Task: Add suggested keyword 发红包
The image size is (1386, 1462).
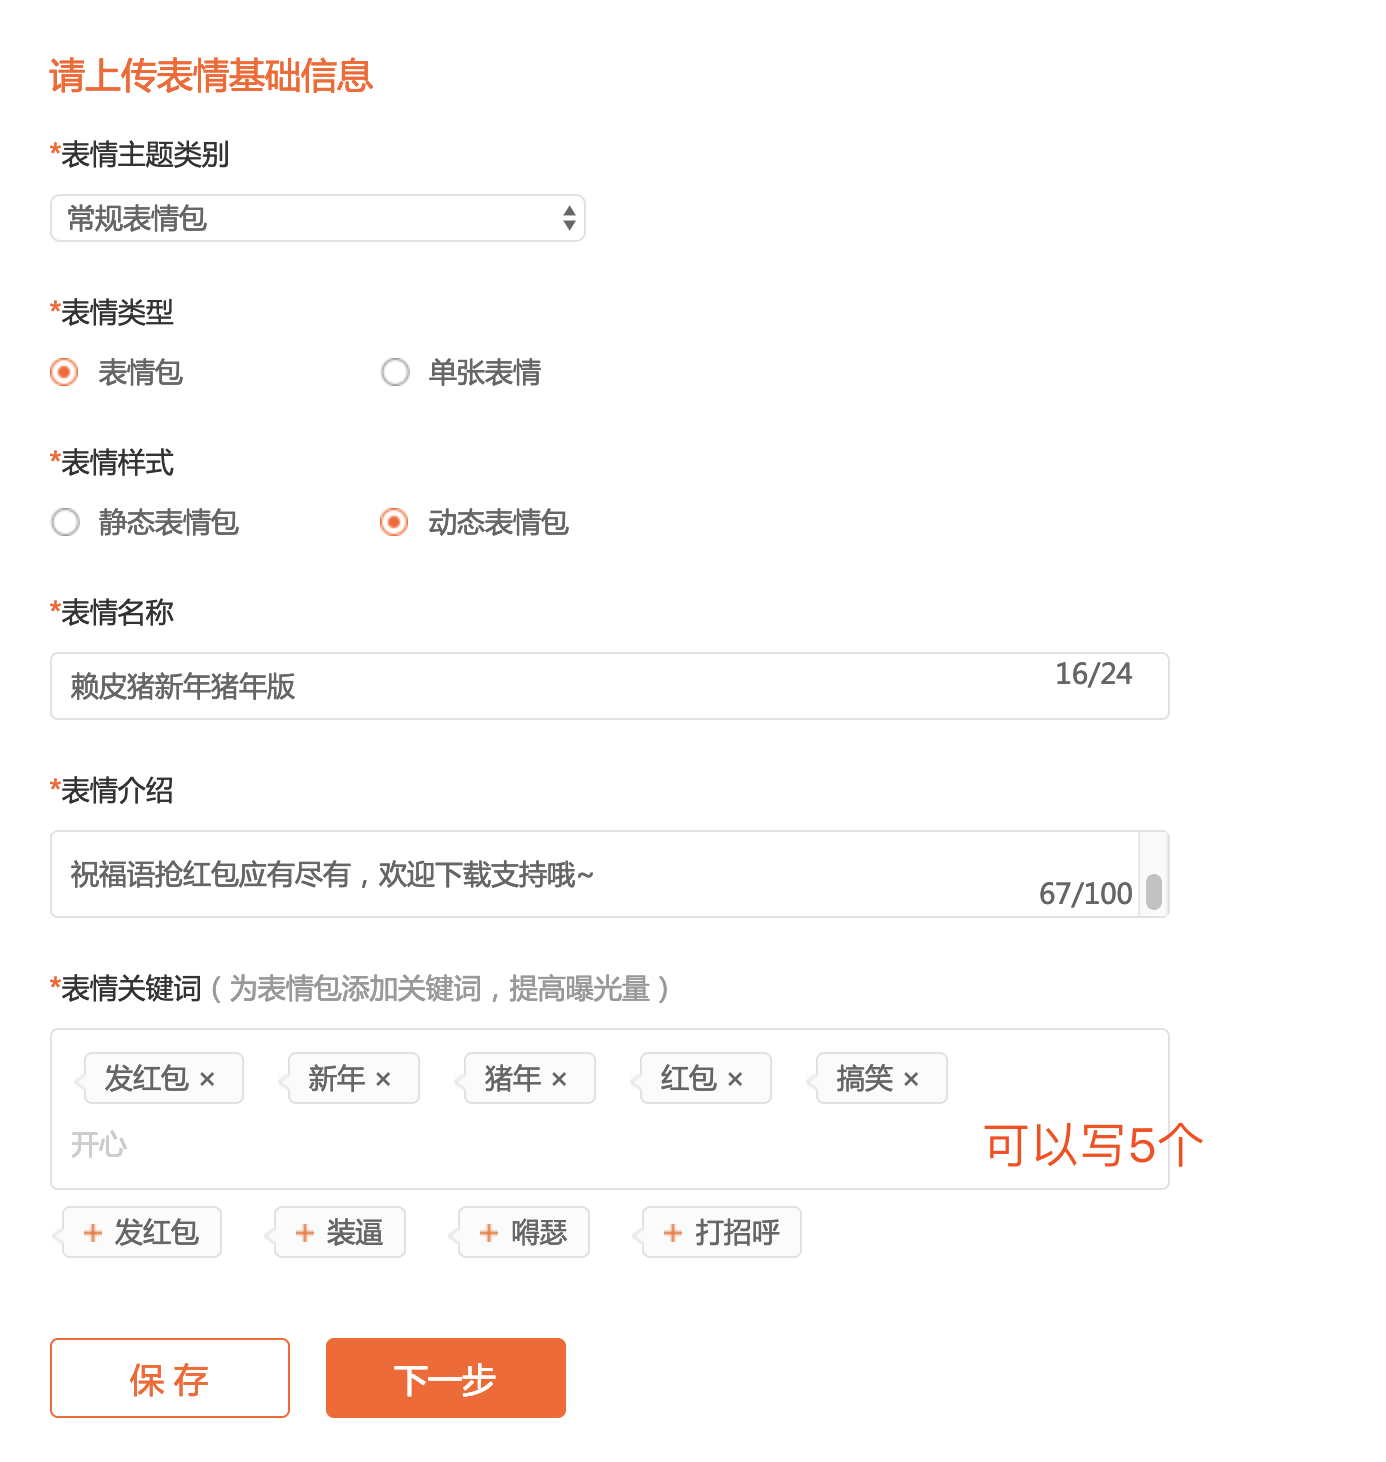Action: pyautogui.click(x=141, y=1232)
